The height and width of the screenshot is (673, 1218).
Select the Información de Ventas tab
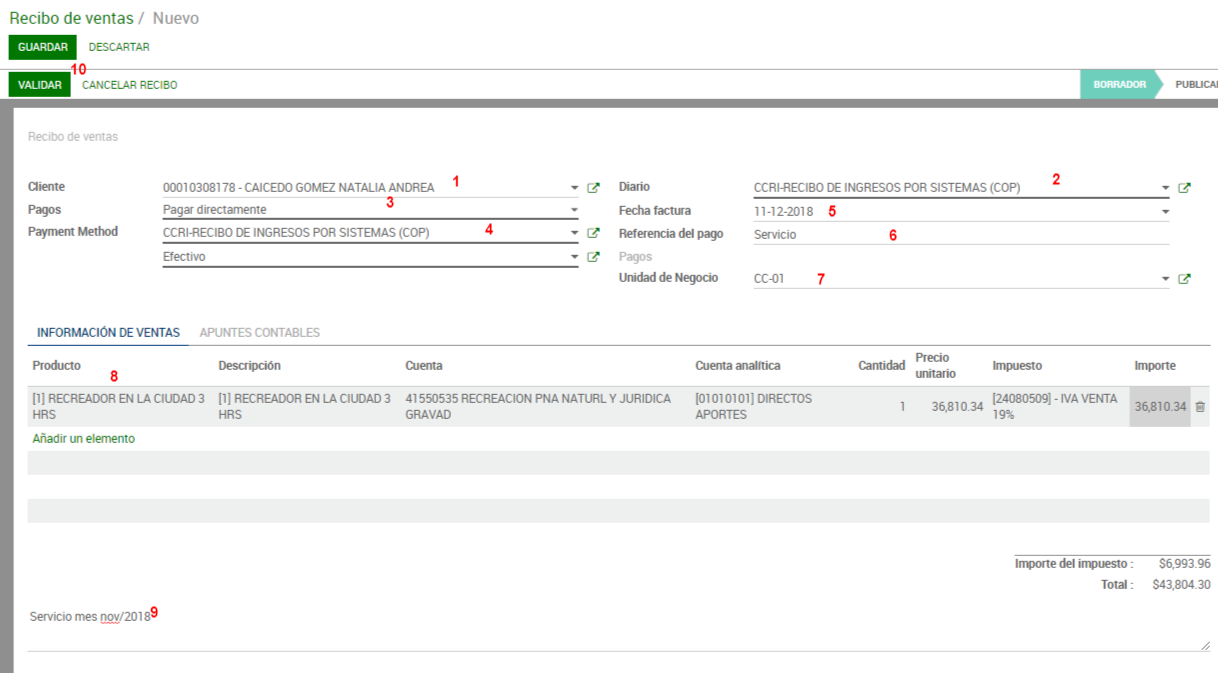coord(108,333)
